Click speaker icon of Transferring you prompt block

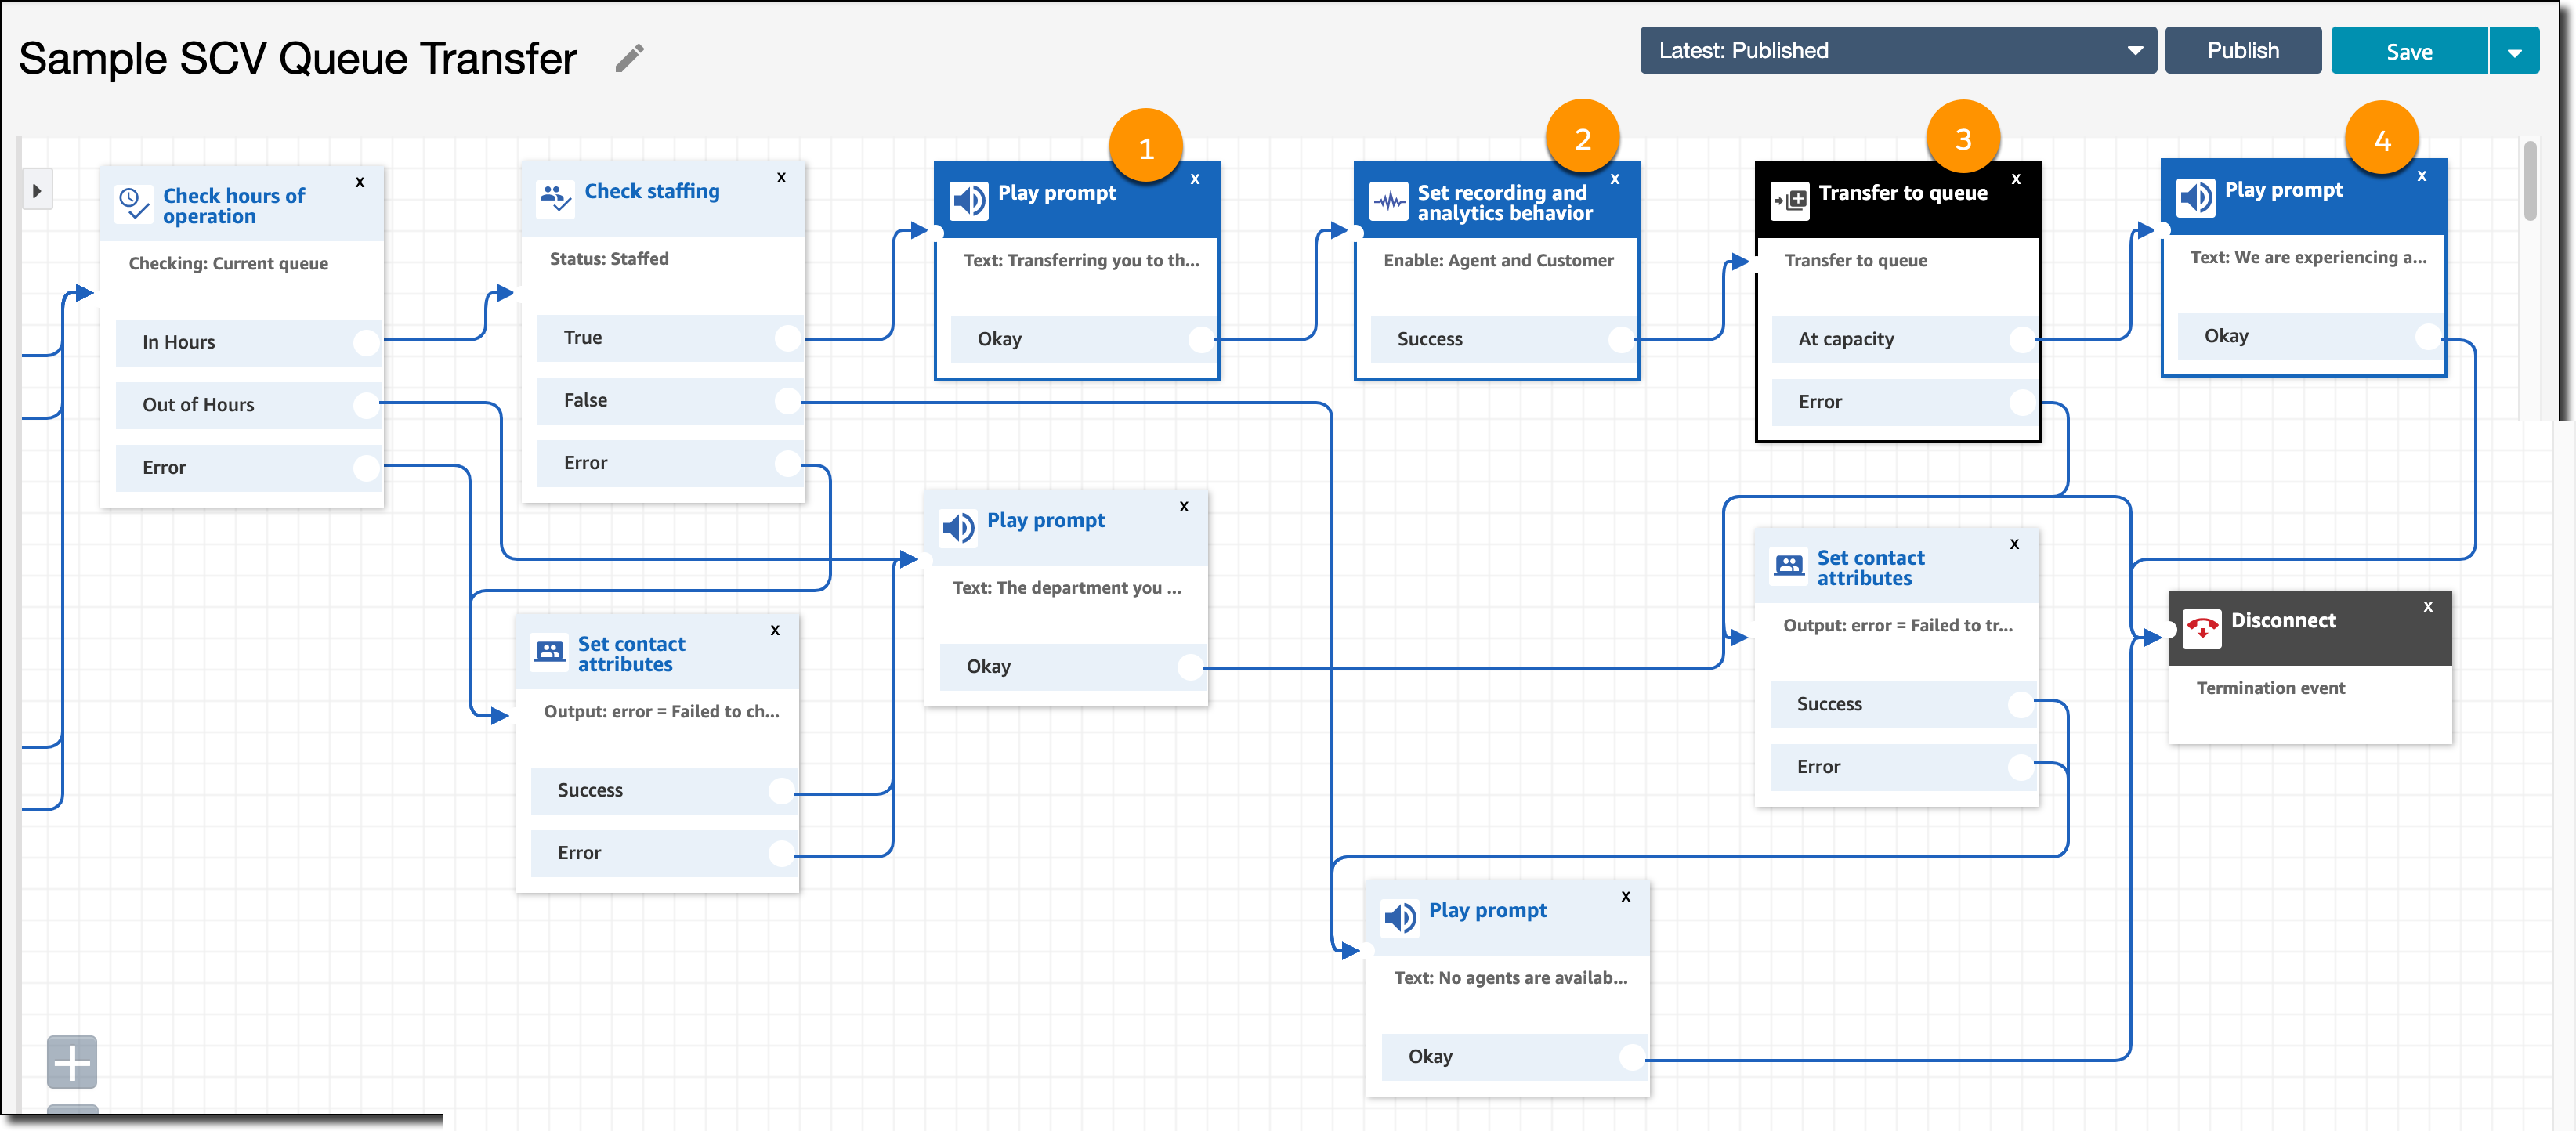point(969,200)
